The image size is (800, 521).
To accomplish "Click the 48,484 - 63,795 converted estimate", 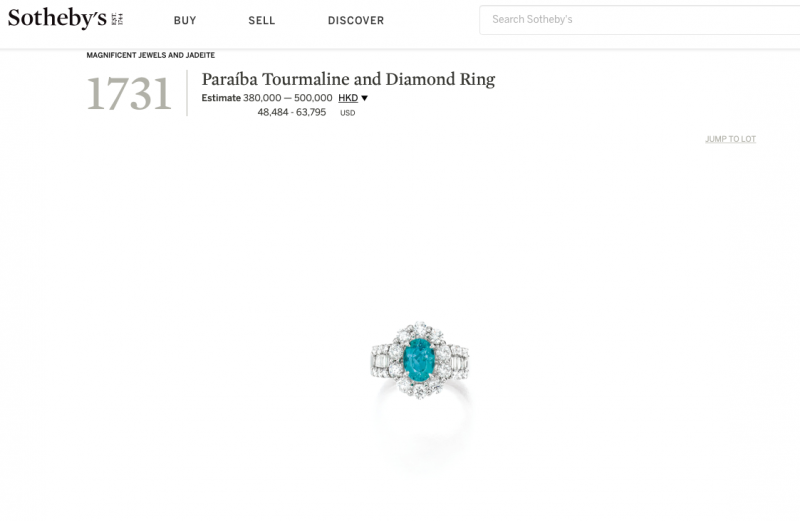I will [x=291, y=112].
